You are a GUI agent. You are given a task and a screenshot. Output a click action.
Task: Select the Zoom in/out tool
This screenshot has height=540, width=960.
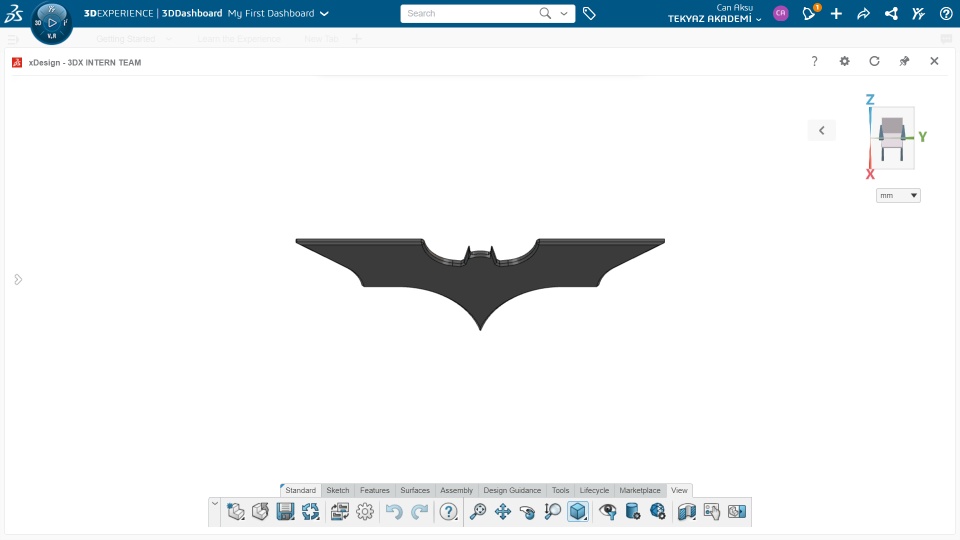tap(552, 511)
